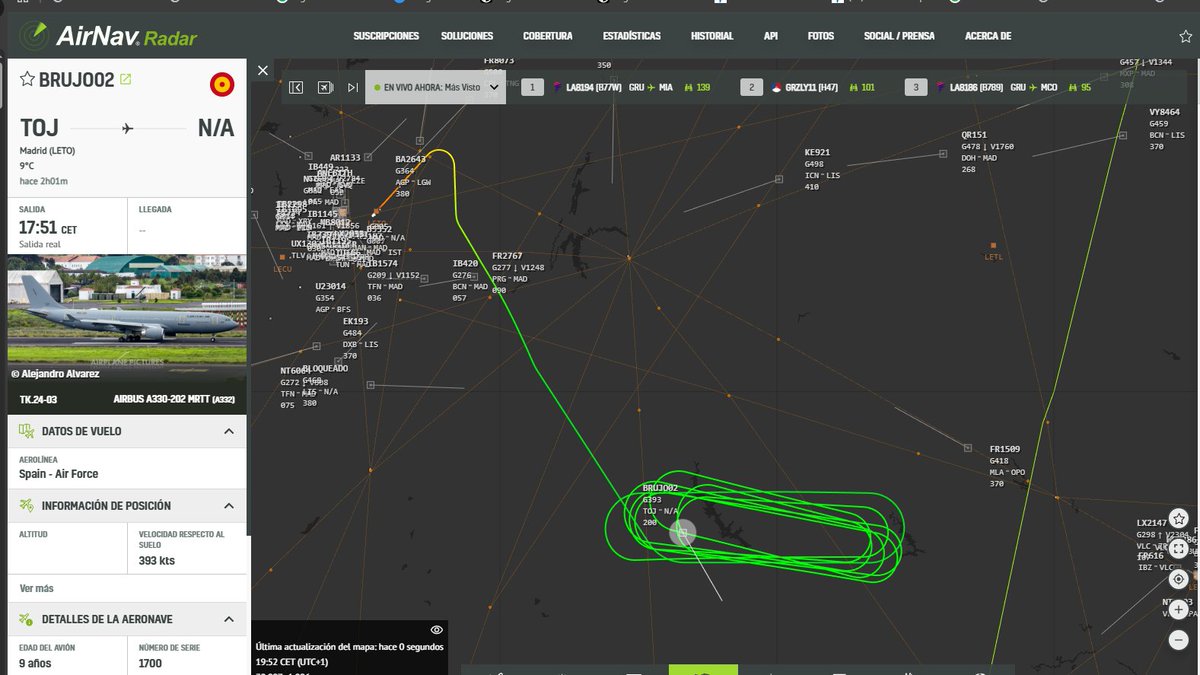Image resolution: width=1200 pixels, height=675 pixels.
Task: Open the SUSCRIPCIONES menu
Action: tap(386, 36)
